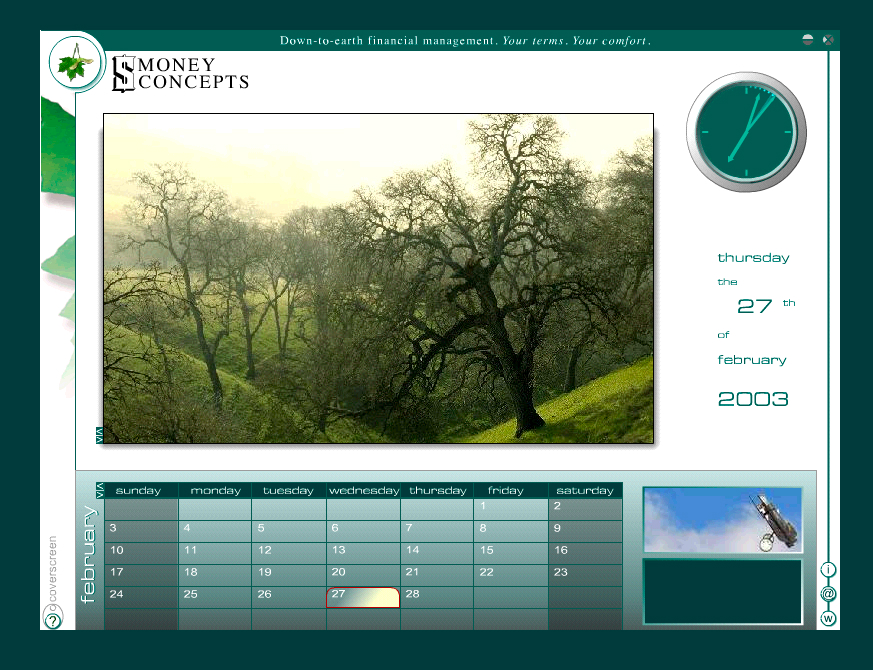Select February 14 on the calendar

point(436,553)
